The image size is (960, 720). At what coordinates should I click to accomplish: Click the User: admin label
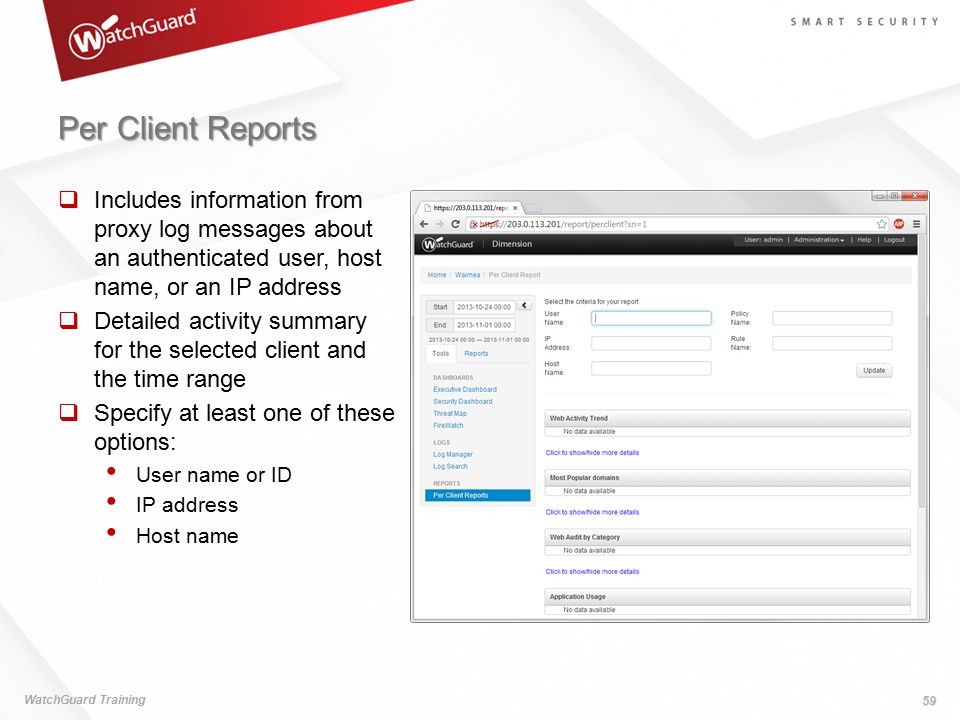[x=763, y=240]
